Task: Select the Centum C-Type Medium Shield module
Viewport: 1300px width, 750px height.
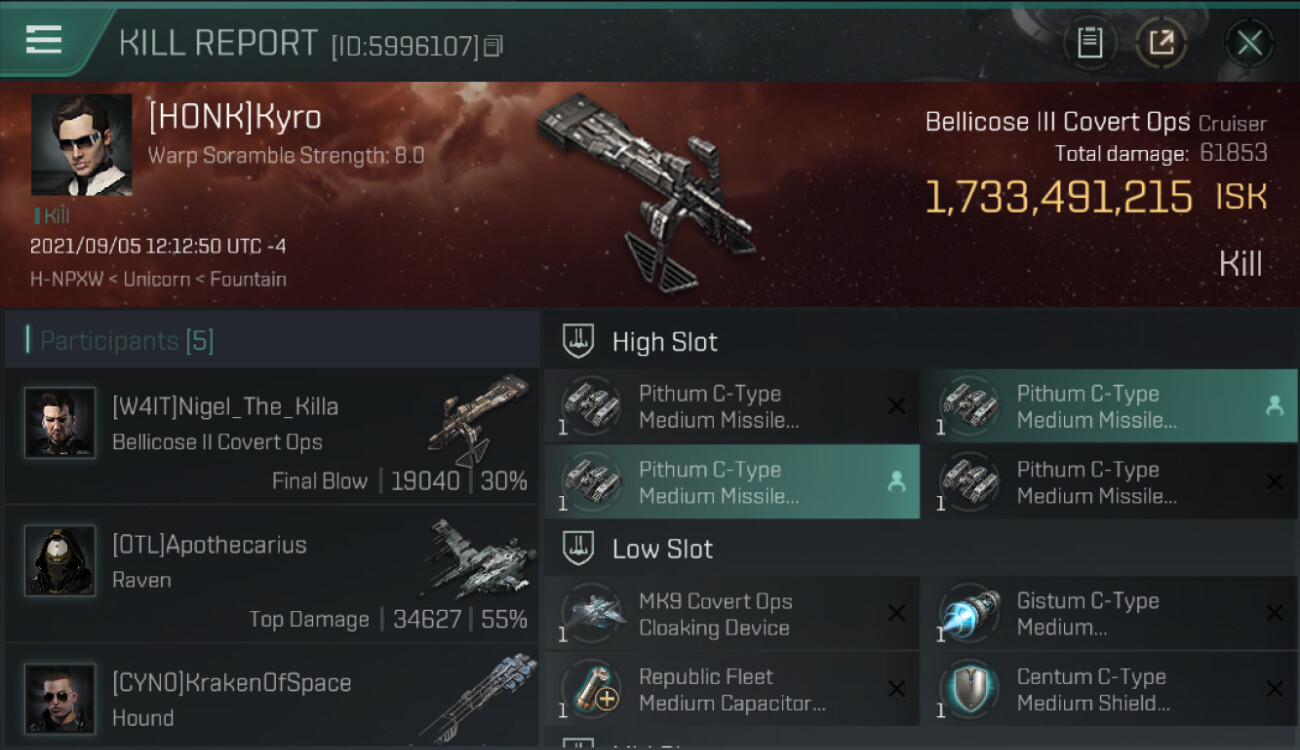Action: pos(1109,689)
